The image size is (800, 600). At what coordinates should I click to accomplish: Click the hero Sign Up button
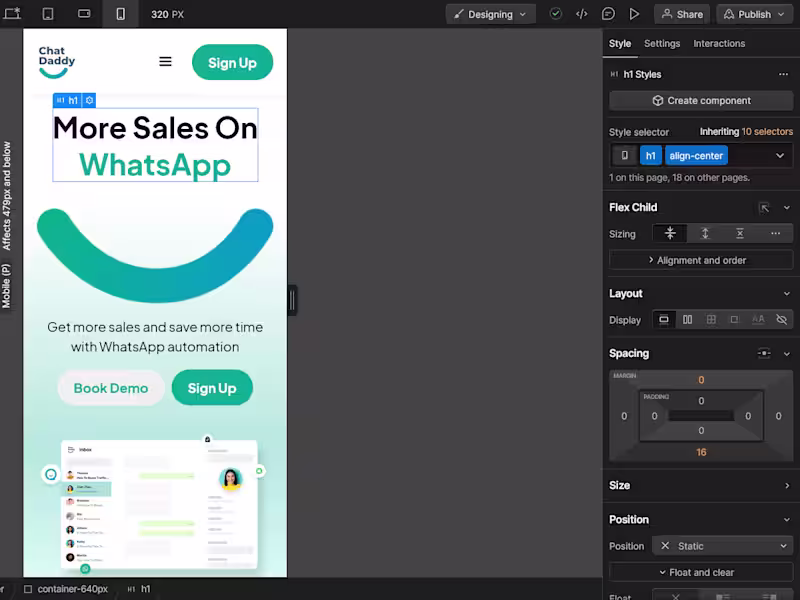coord(212,388)
